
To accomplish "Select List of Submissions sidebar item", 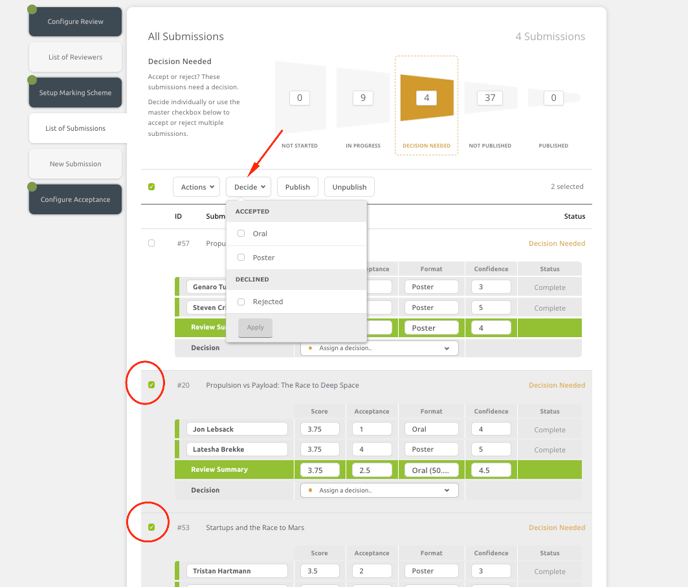I will point(75,128).
